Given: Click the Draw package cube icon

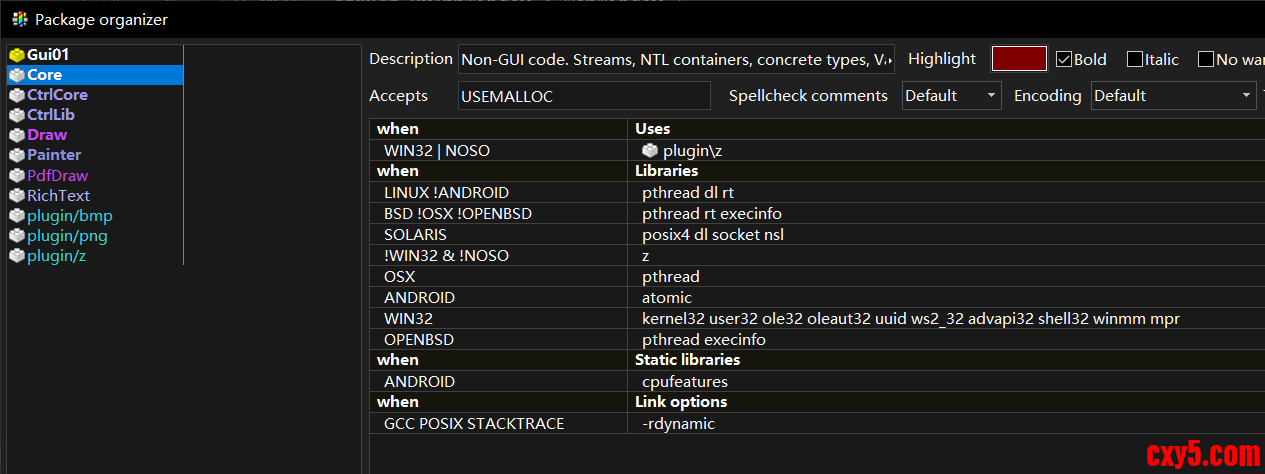Looking at the screenshot, I should click(x=16, y=135).
